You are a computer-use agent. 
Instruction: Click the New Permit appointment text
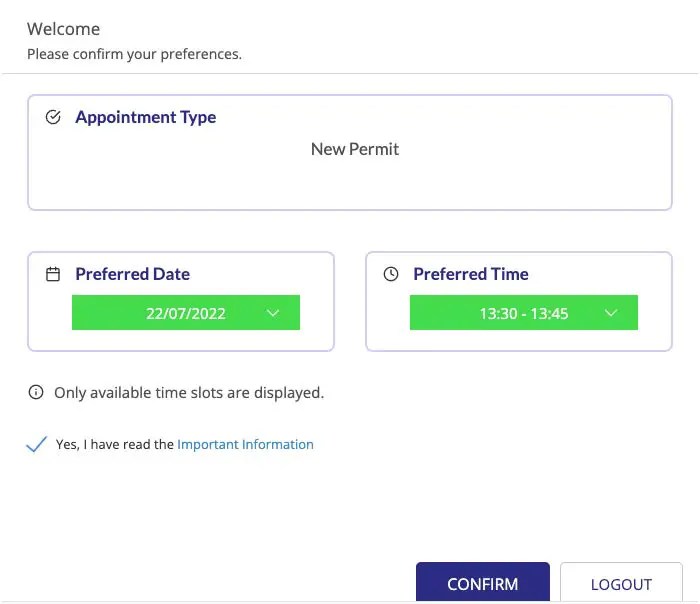point(355,149)
